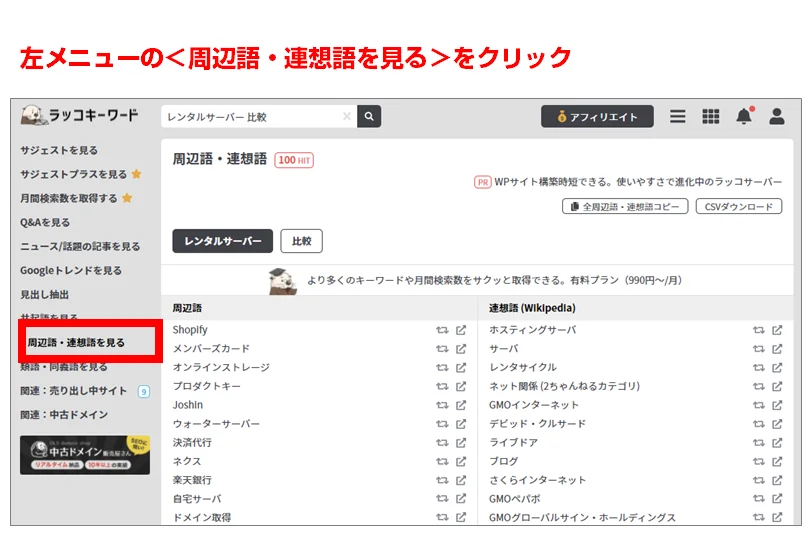Click re-search icon for ホスティングサーバ
810x540 pixels.
click(x=759, y=330)
